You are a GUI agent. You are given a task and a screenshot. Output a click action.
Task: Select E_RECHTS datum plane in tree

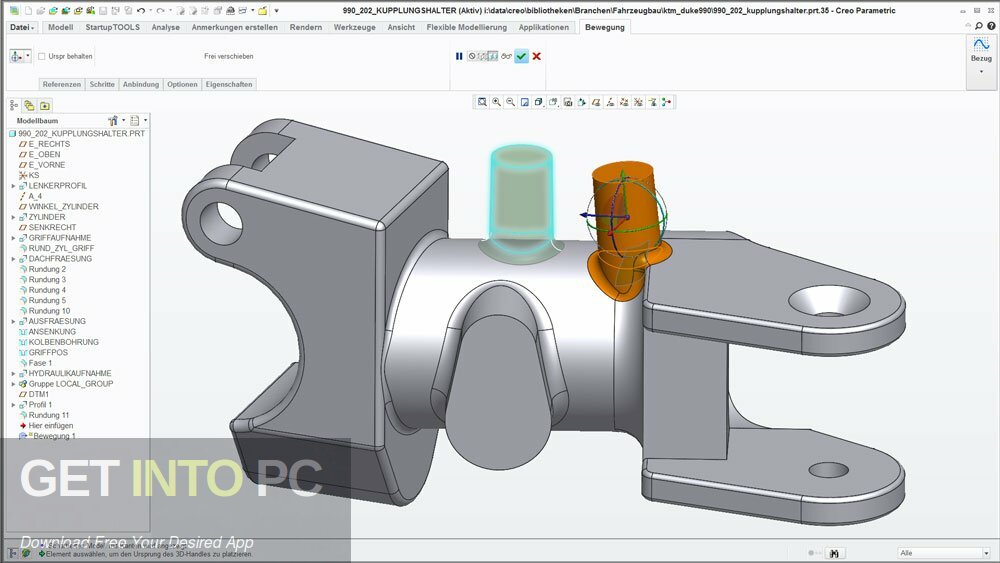[x=49, y=144]
